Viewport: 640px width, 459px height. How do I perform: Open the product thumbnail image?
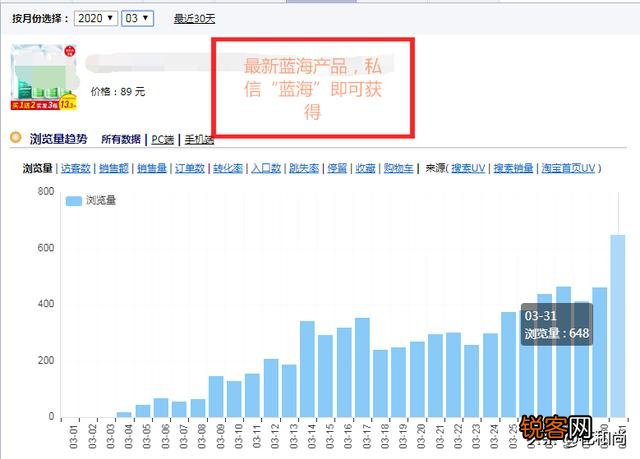[x=44, y=77]
